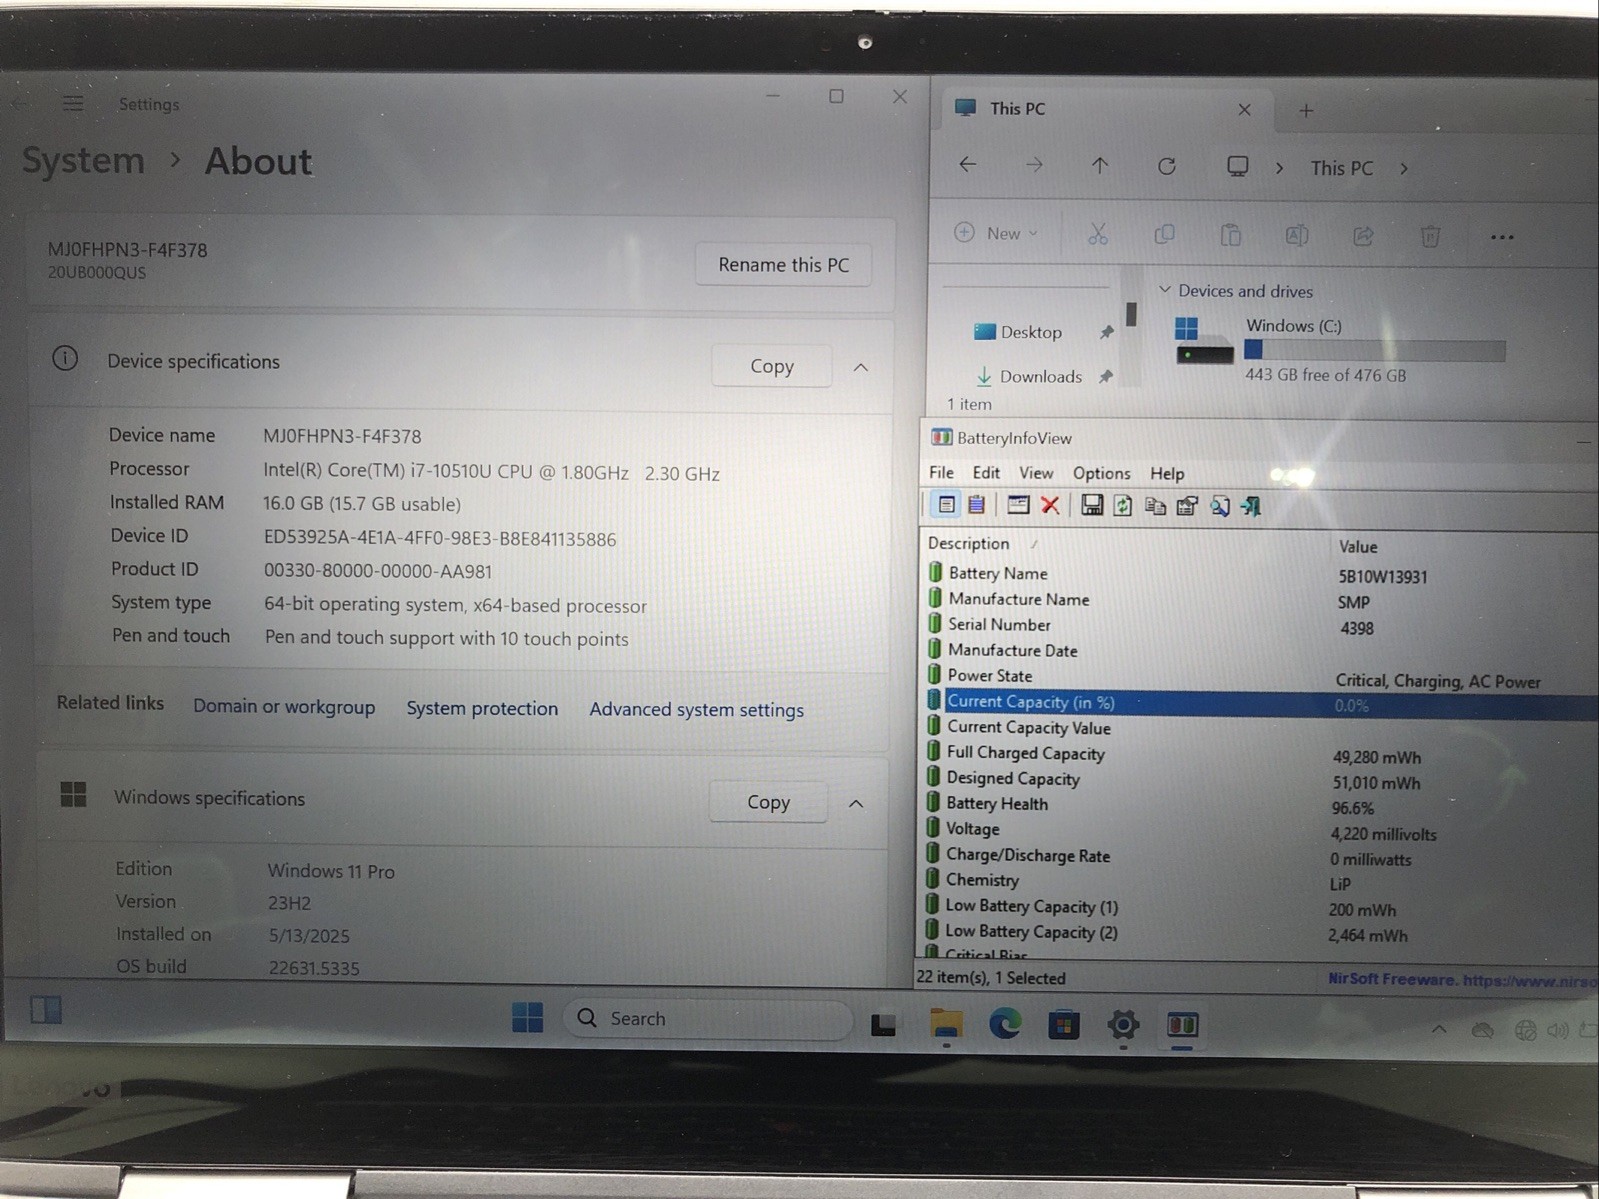Open the View menu in BatteryInfoView
The image size is (1599, 1199).
(x=1036, y=472)
